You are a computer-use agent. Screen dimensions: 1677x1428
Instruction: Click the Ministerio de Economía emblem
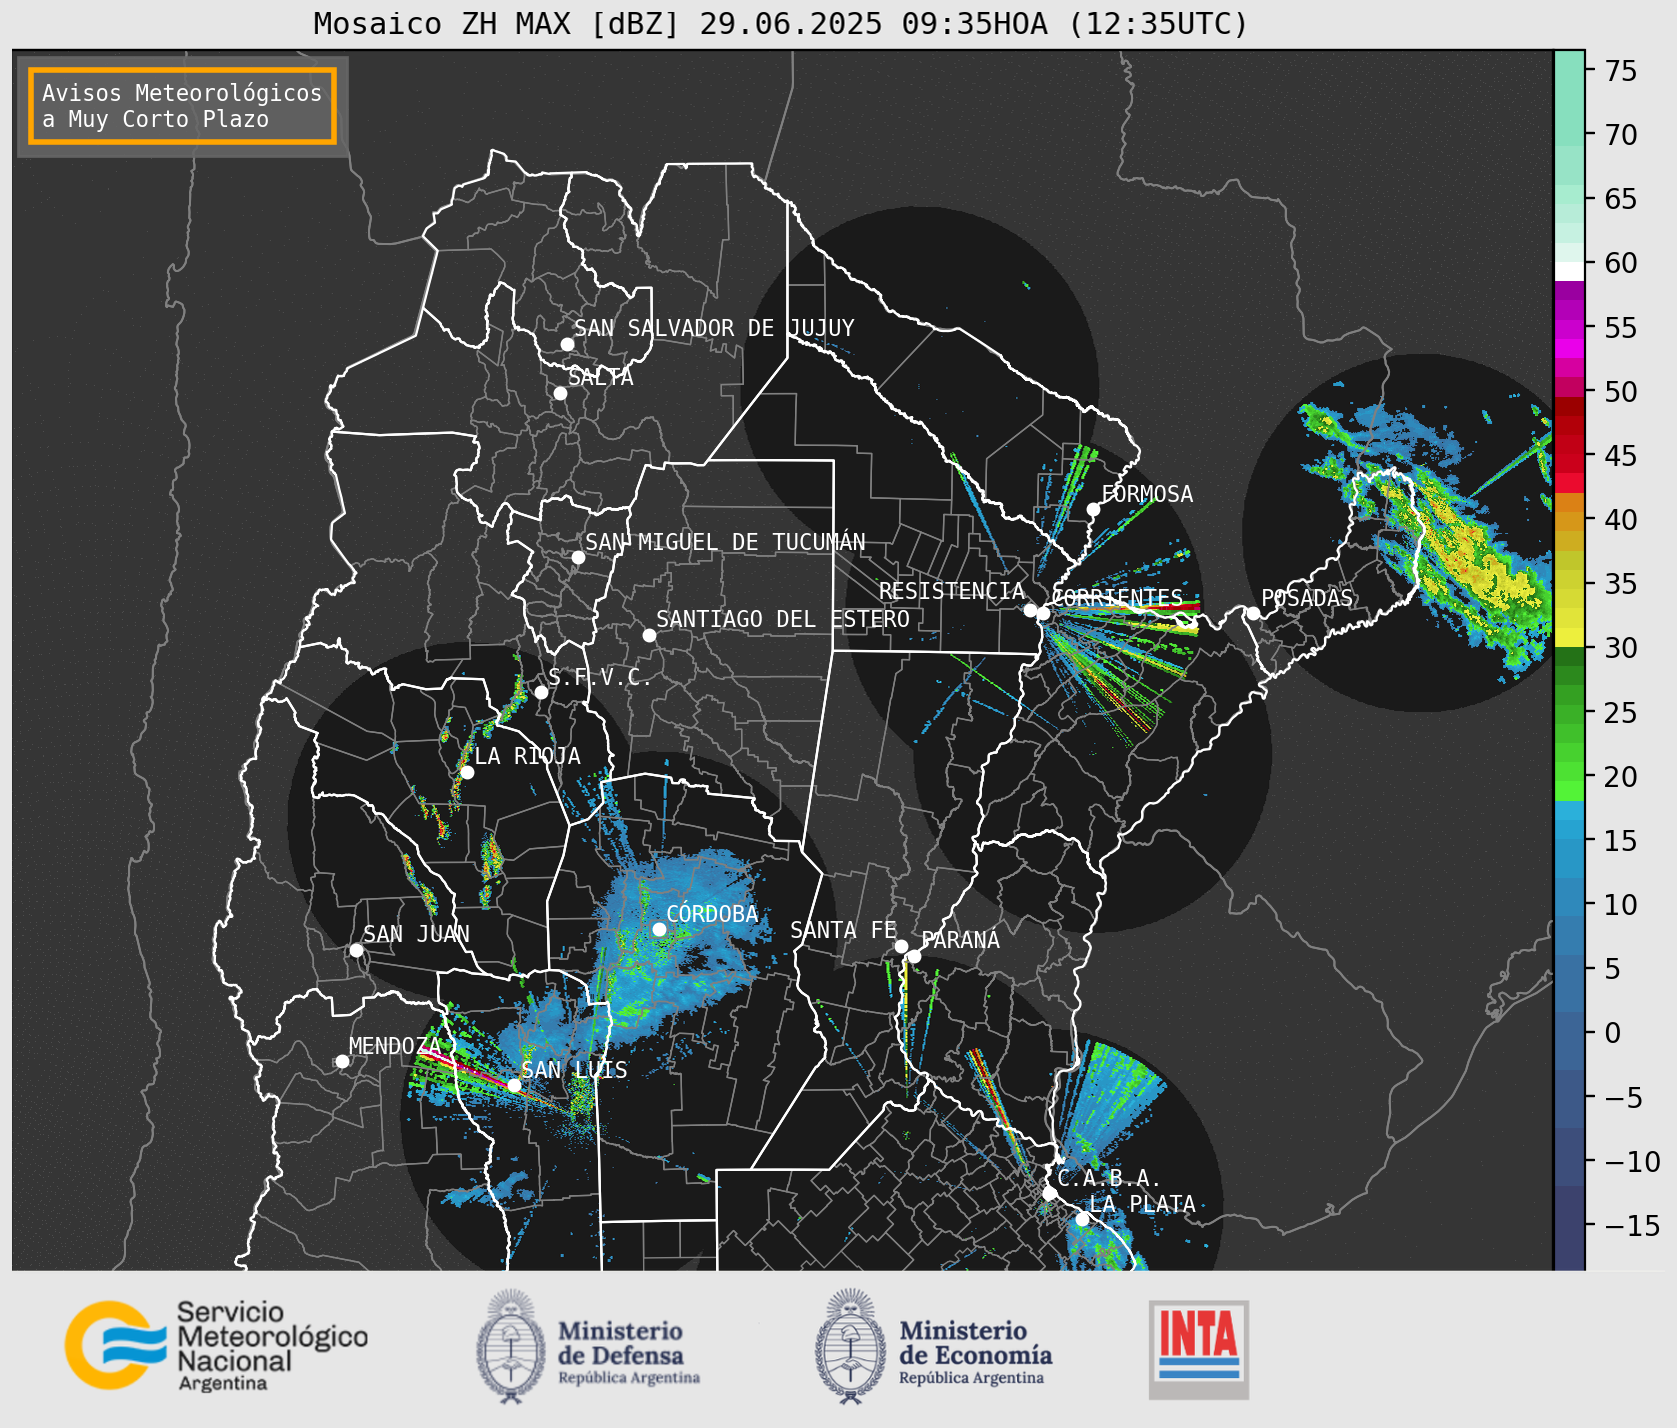point(851,1345)
